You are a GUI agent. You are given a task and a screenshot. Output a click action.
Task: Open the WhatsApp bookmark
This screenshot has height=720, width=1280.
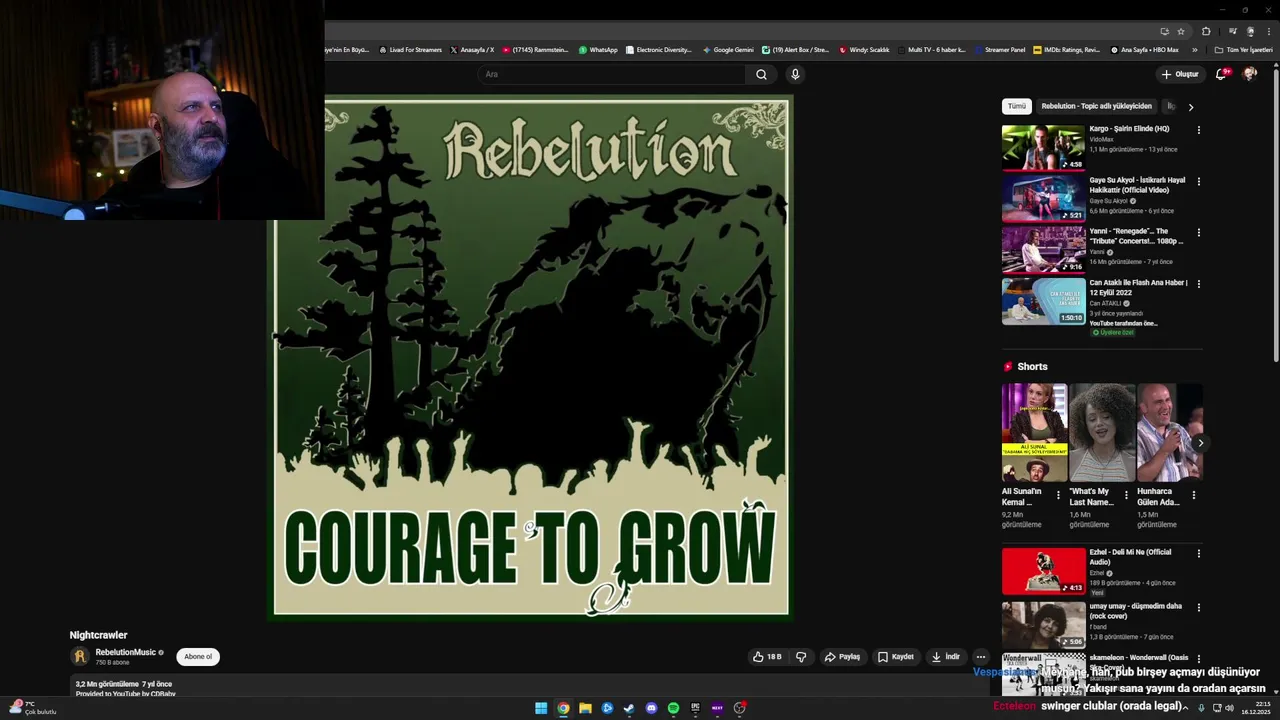[x=598, y=50]
